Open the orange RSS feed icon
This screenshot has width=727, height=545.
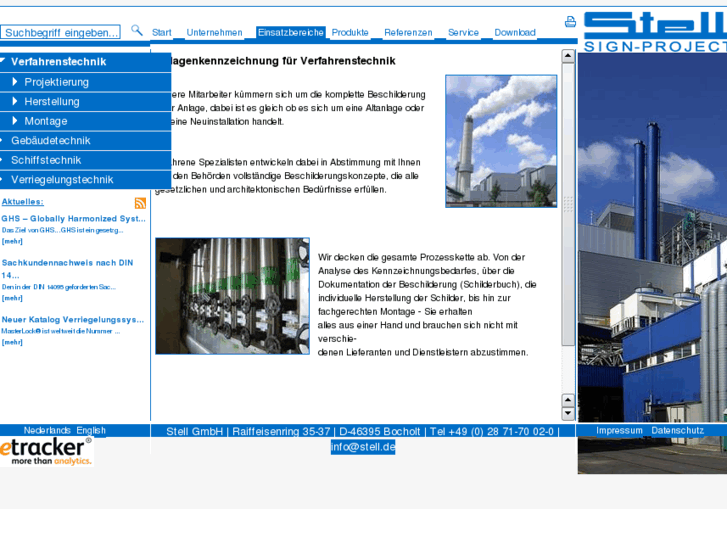140,203
